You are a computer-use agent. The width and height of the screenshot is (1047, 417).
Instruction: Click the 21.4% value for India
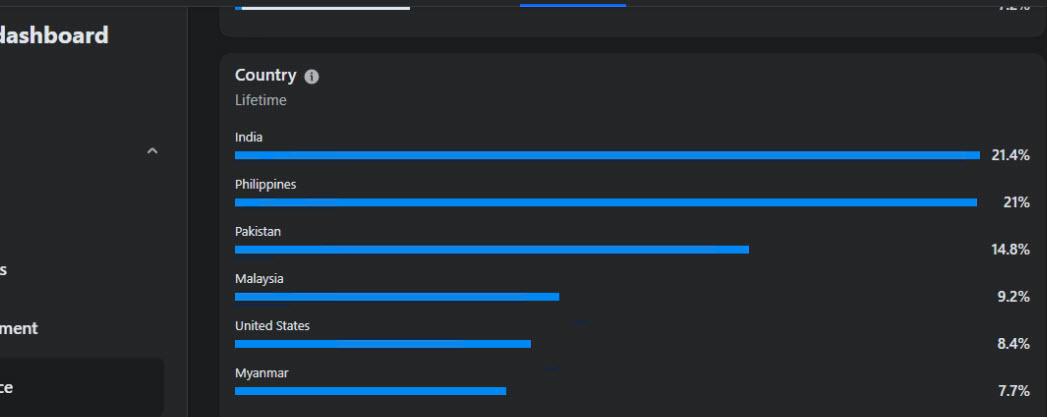pyautogui.click(x=1010, y=155)
